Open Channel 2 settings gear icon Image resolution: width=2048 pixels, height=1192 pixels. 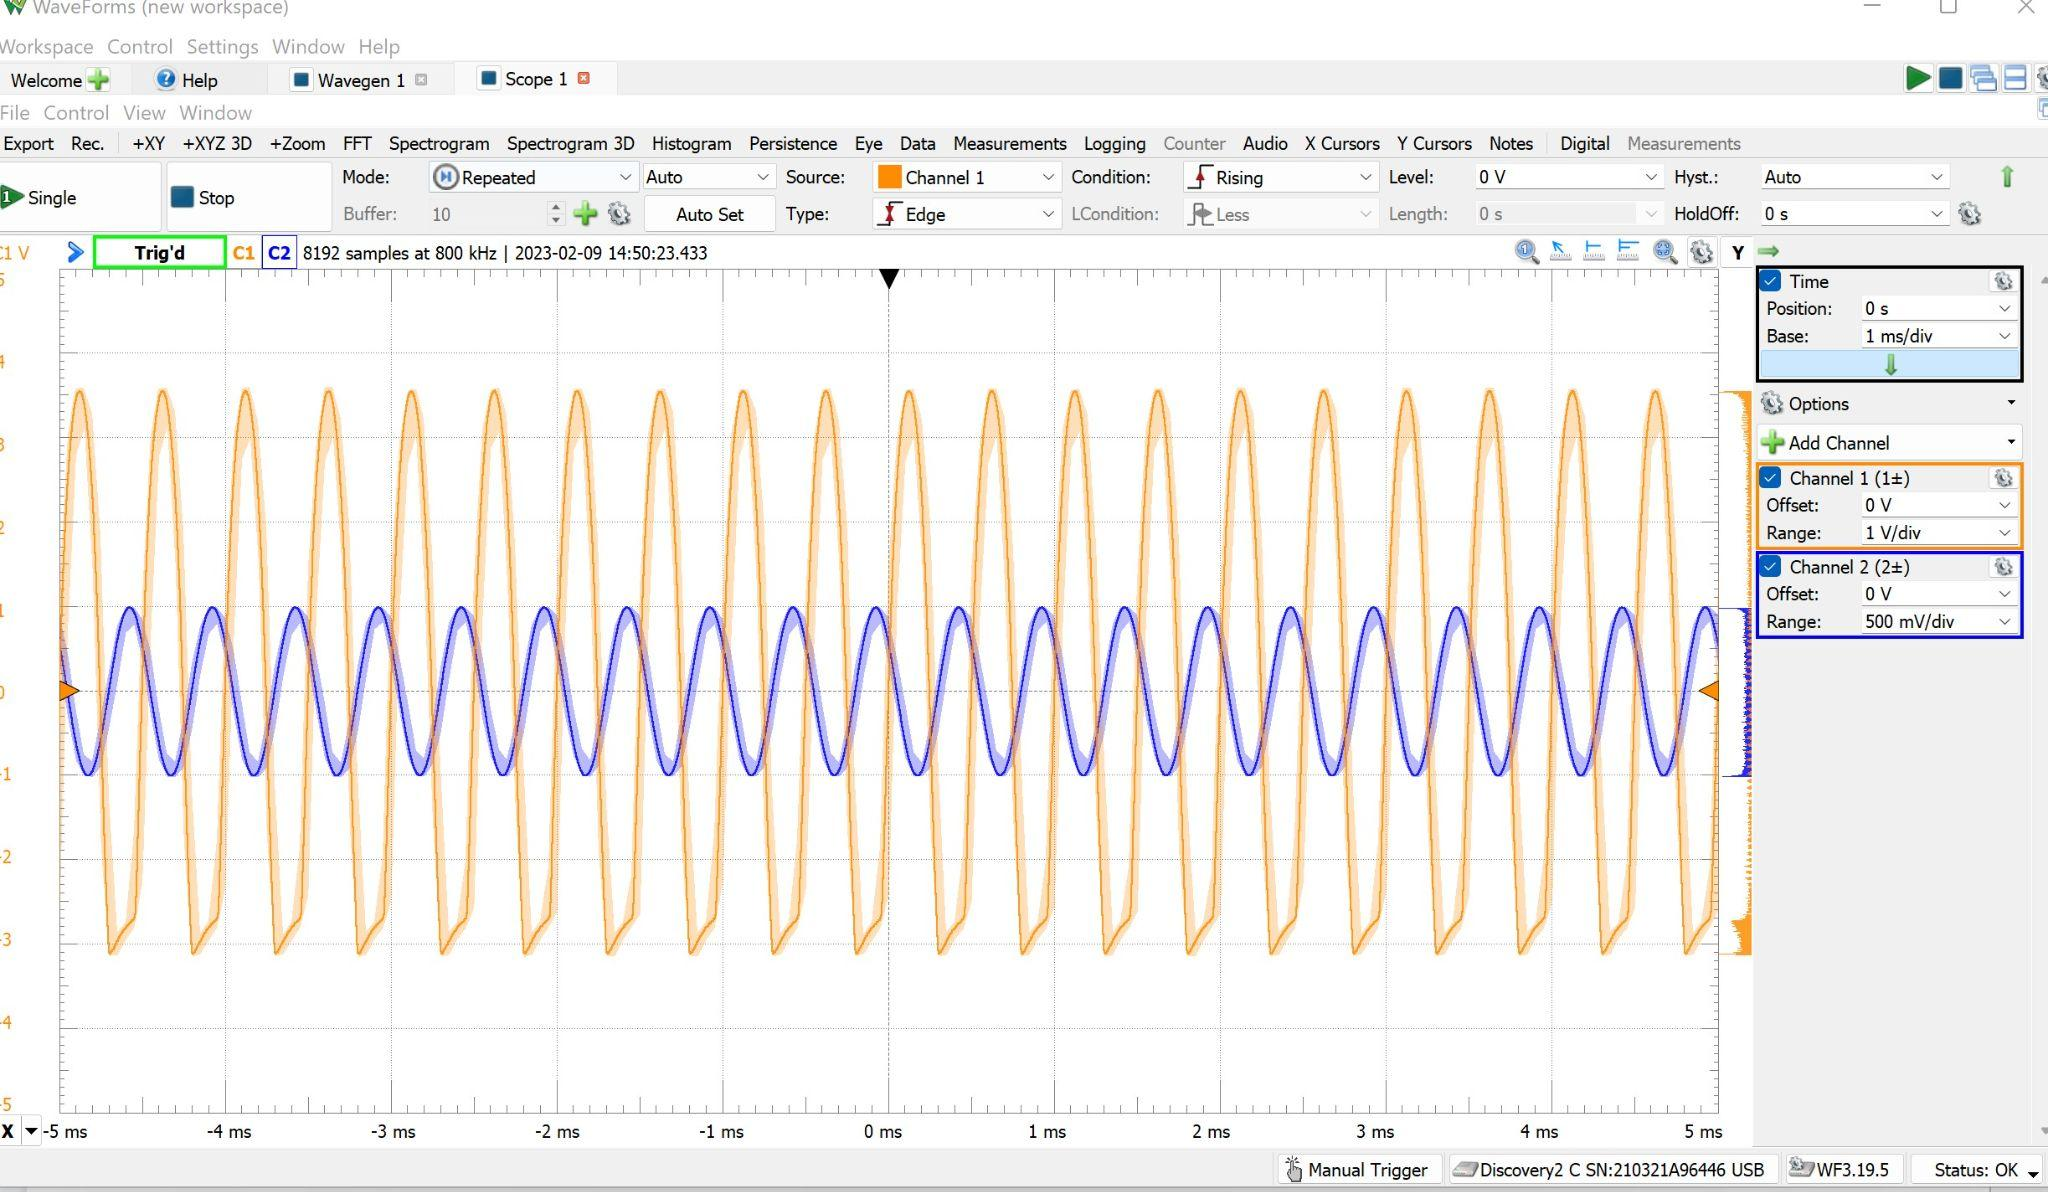2002,567
